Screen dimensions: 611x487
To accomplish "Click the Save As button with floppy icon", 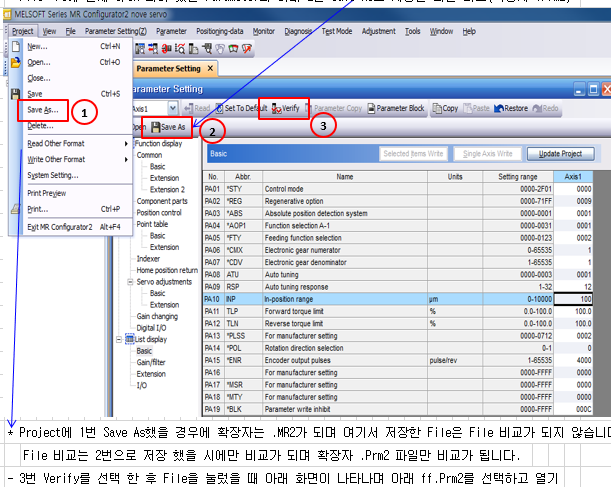I will (x=168, y=127).
